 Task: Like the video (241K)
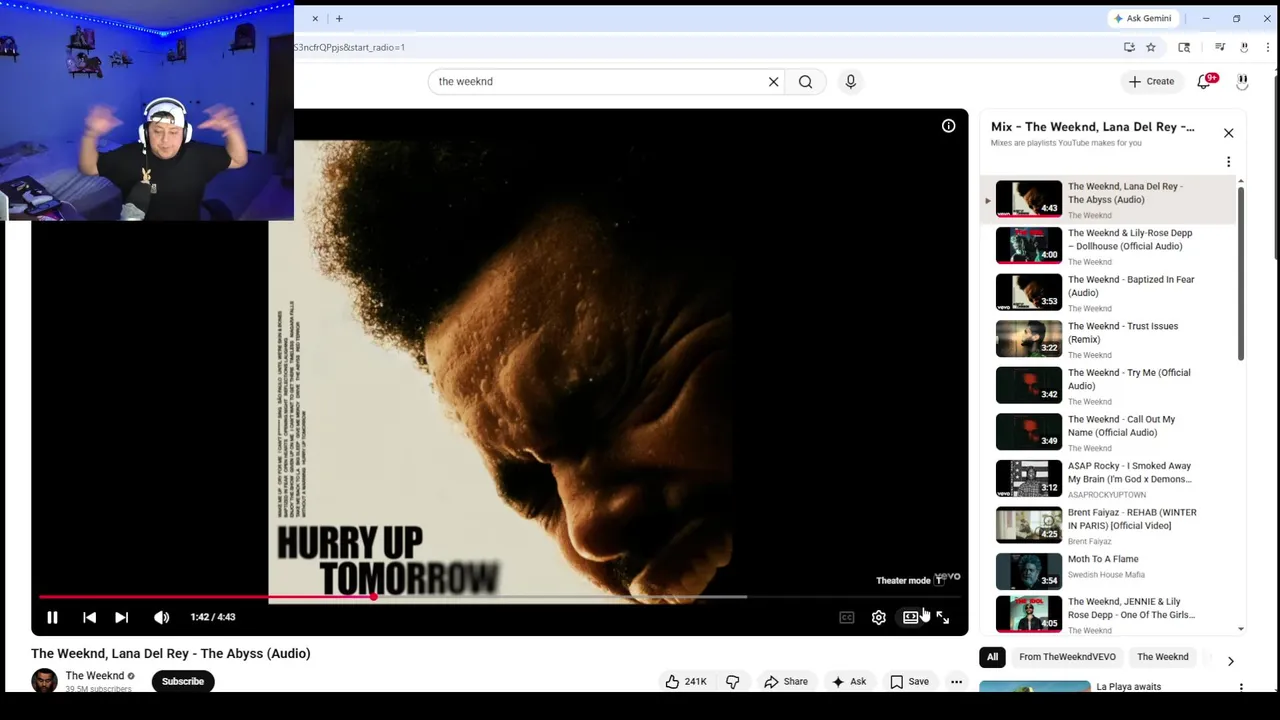[x=686, y=682]
